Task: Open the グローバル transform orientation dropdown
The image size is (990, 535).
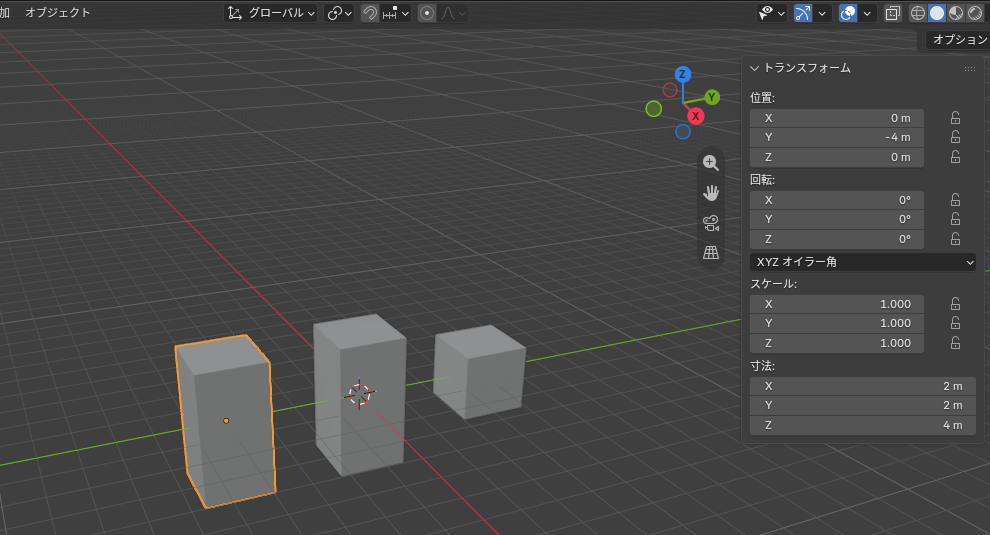Action: 271,13
